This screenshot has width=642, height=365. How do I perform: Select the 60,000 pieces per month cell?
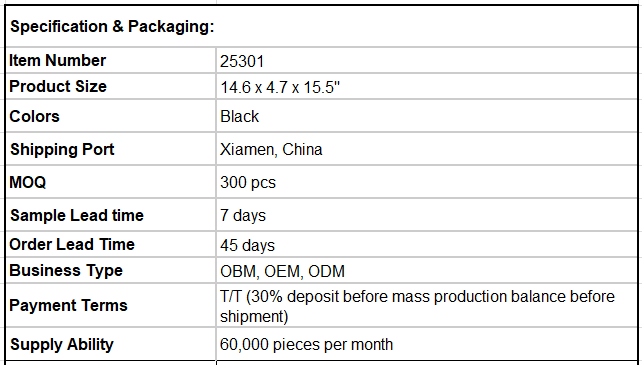click(427, 344)
